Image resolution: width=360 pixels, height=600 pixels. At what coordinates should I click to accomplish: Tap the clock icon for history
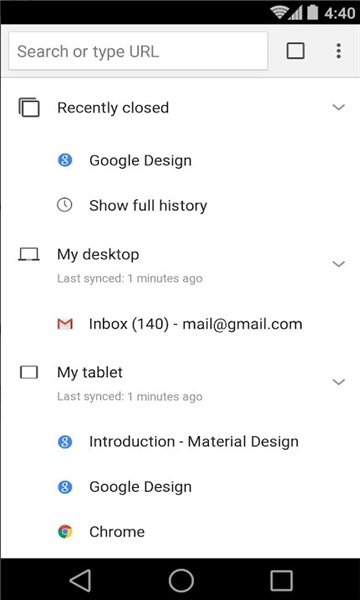pyautogui.click(x=64, y=205)
